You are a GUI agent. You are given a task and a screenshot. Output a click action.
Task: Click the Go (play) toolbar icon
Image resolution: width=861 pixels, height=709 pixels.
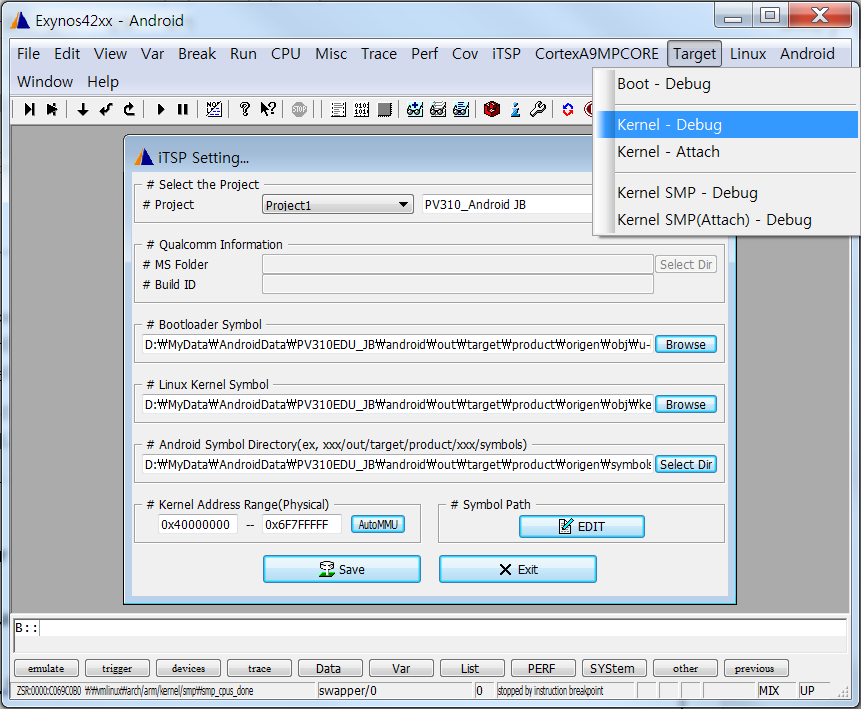[x=161, y=109]
